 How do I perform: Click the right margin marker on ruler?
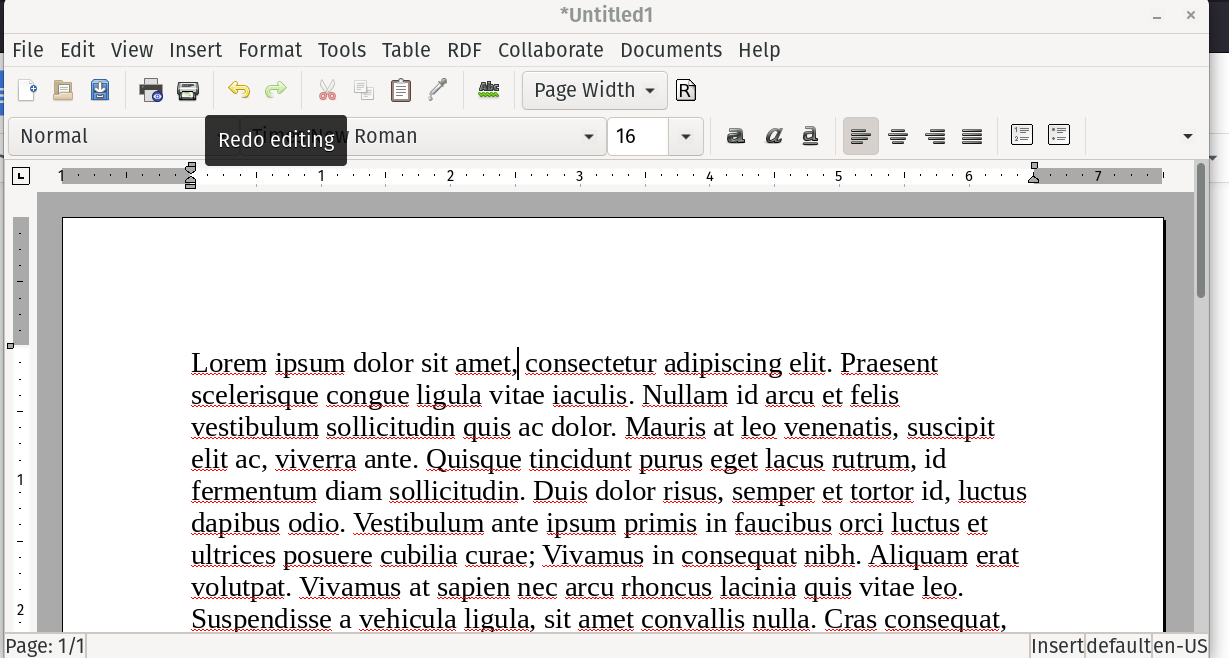point(1034,175)
